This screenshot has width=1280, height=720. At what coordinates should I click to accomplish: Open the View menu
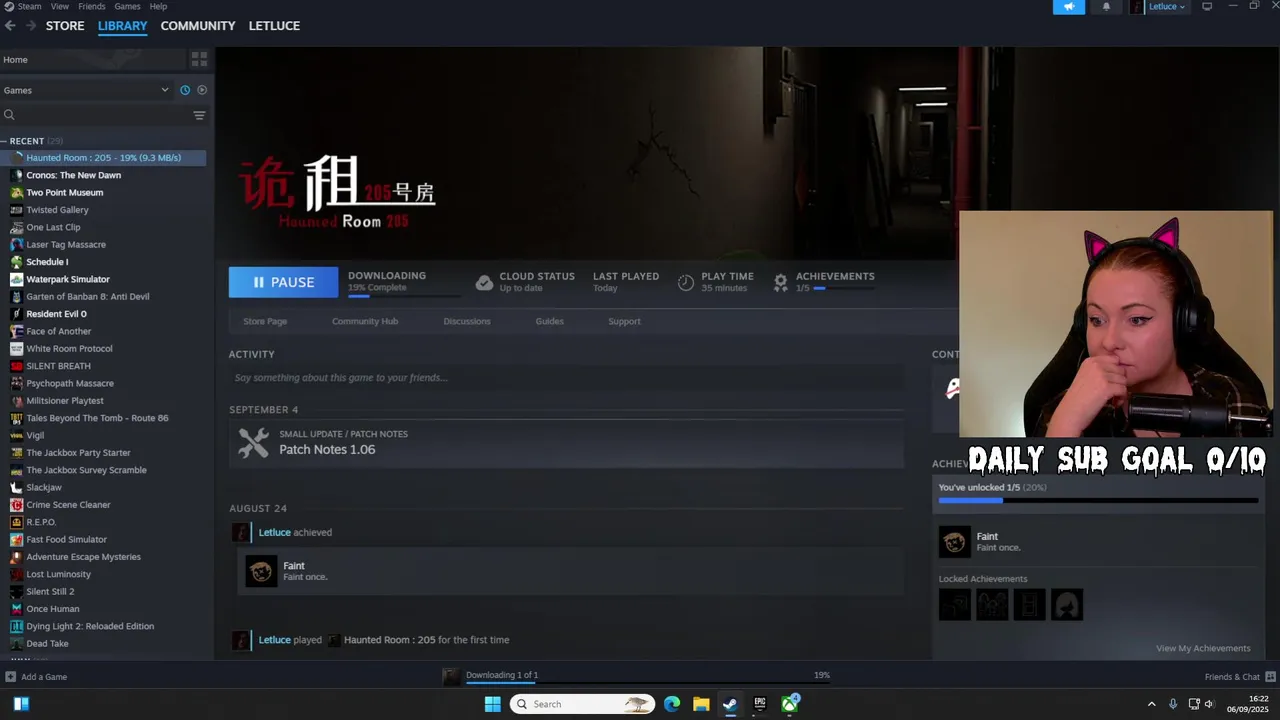(x=60, y=6)
